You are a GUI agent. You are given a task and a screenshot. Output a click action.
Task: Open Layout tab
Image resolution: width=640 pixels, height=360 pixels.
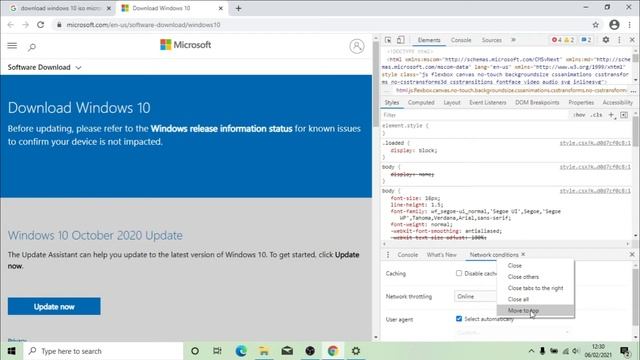[x=452, y=102]
